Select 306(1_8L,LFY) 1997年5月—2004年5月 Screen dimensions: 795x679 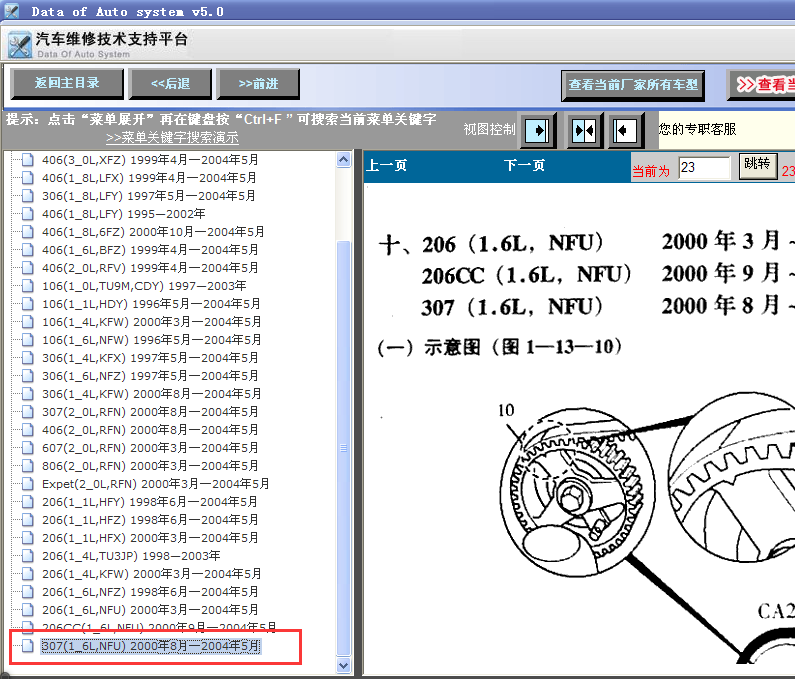tap(149, 196)
